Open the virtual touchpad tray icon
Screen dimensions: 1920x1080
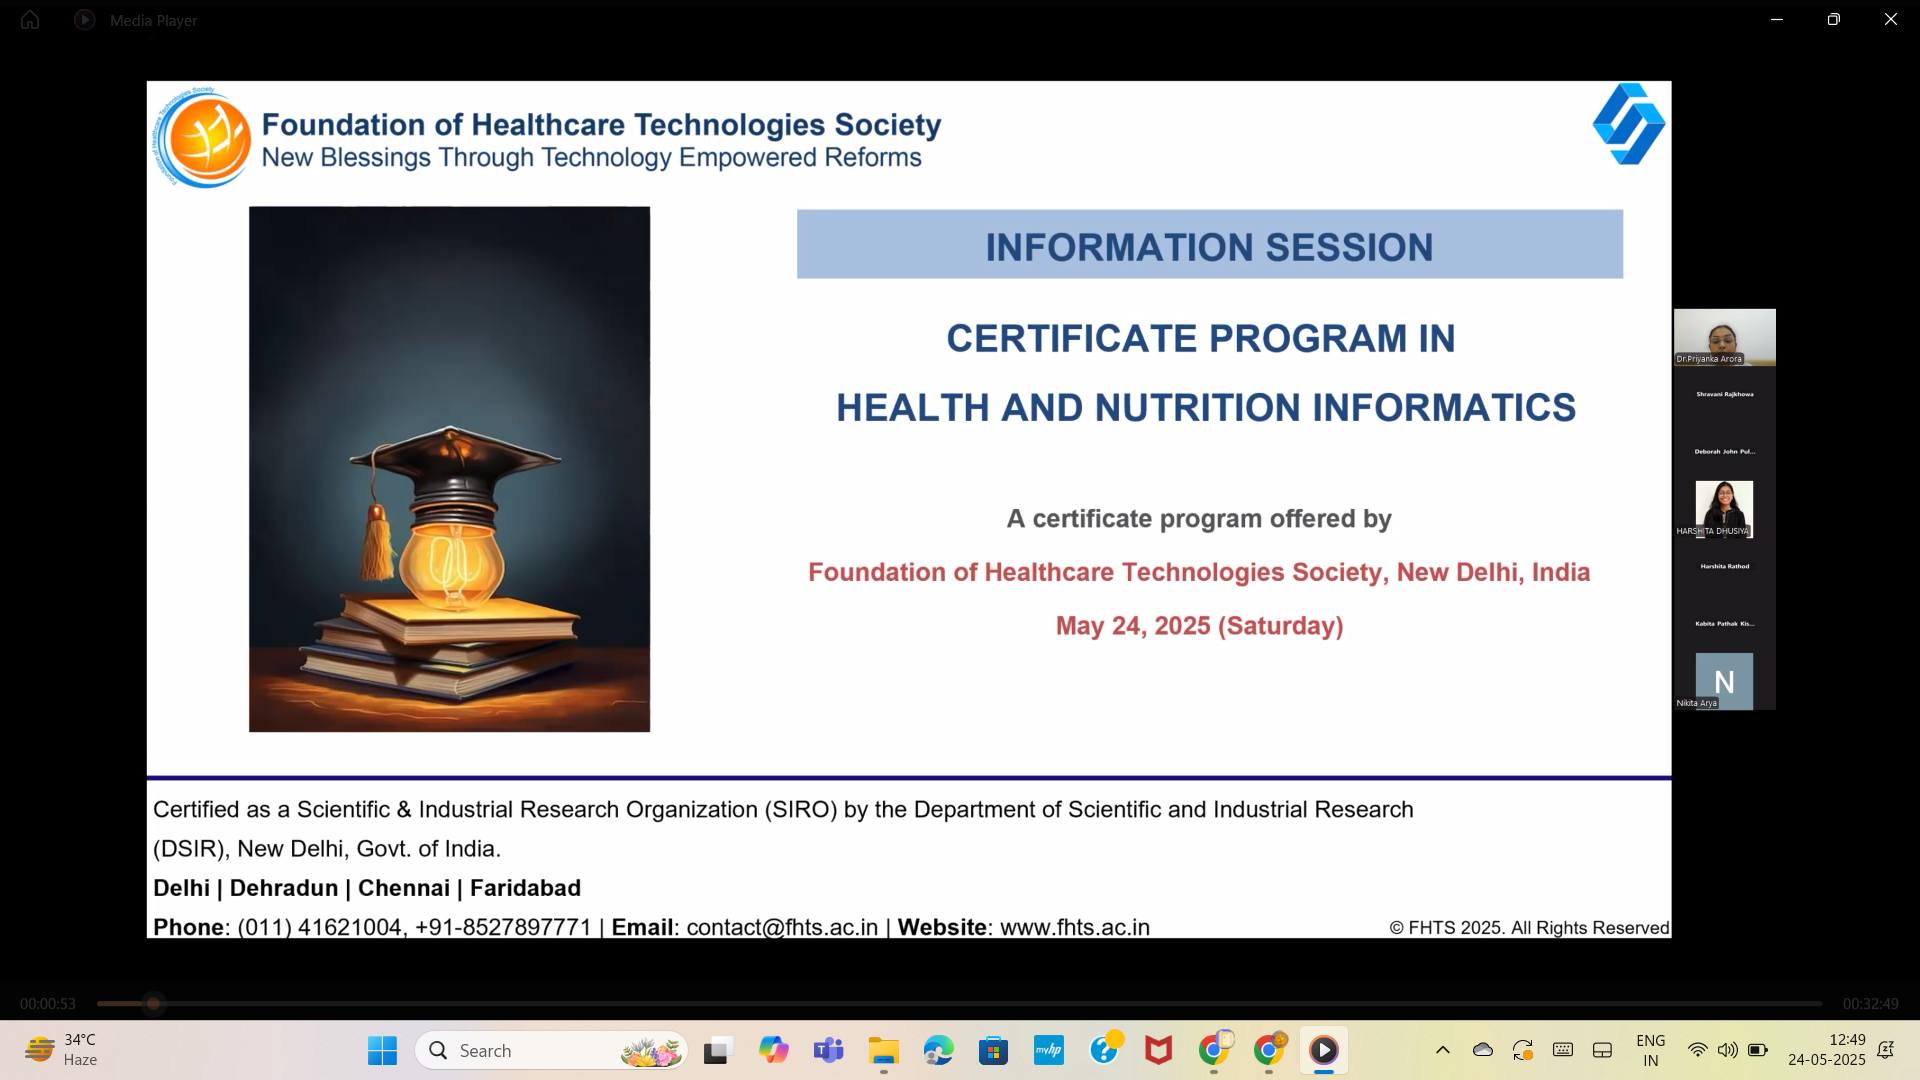(1603, 1050)
